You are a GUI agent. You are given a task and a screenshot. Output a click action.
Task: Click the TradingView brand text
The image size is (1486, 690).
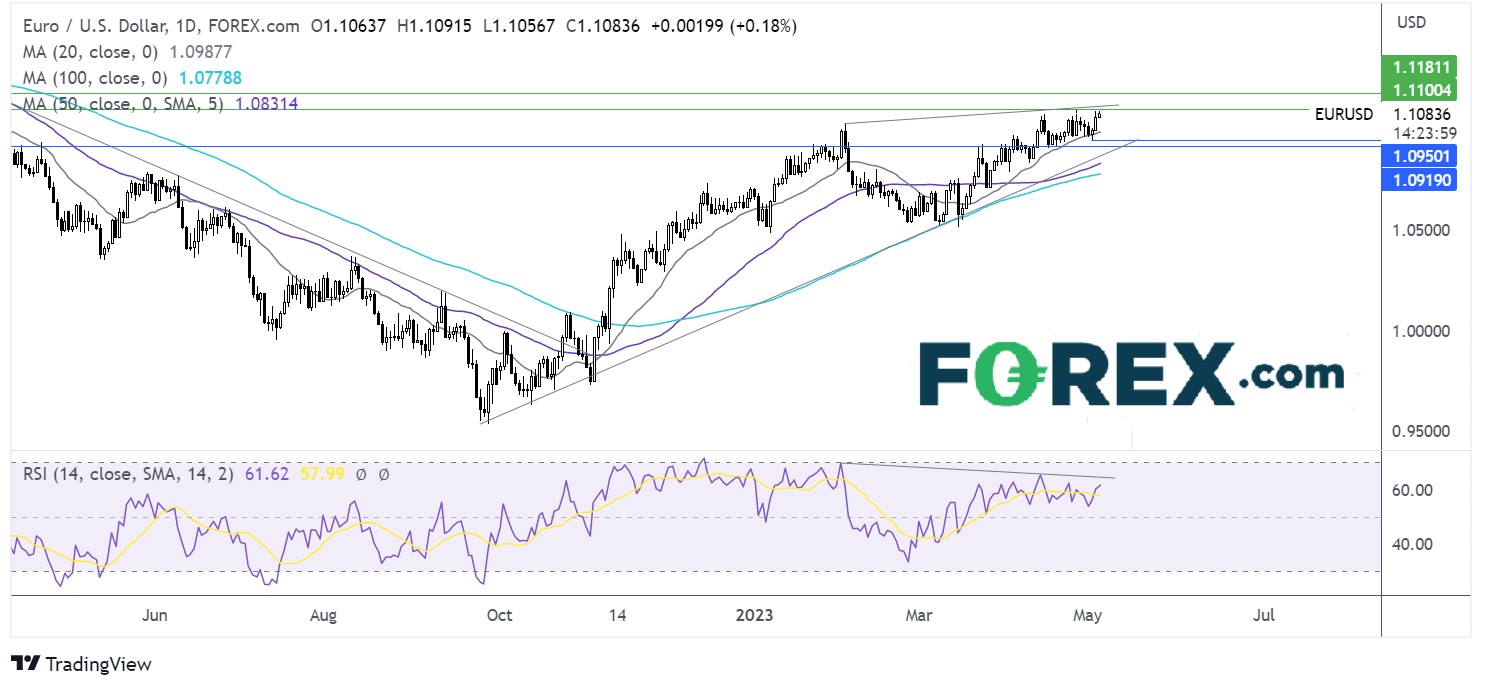(x=98, y=664)
